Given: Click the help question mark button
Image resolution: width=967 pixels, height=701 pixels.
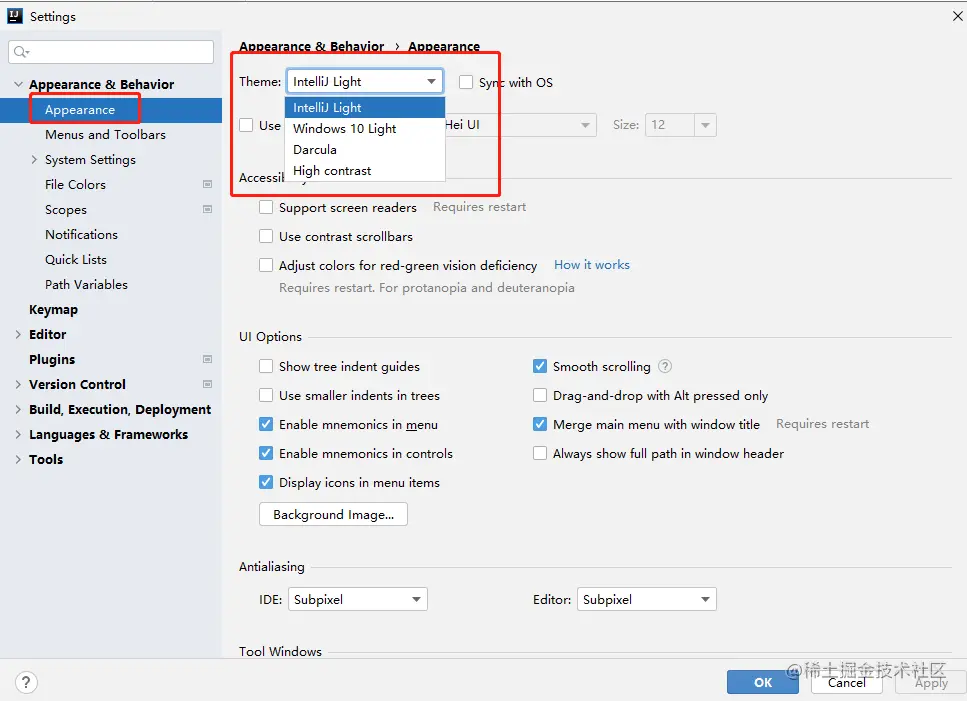Looking at the screenshot, I should pos(26,683).
